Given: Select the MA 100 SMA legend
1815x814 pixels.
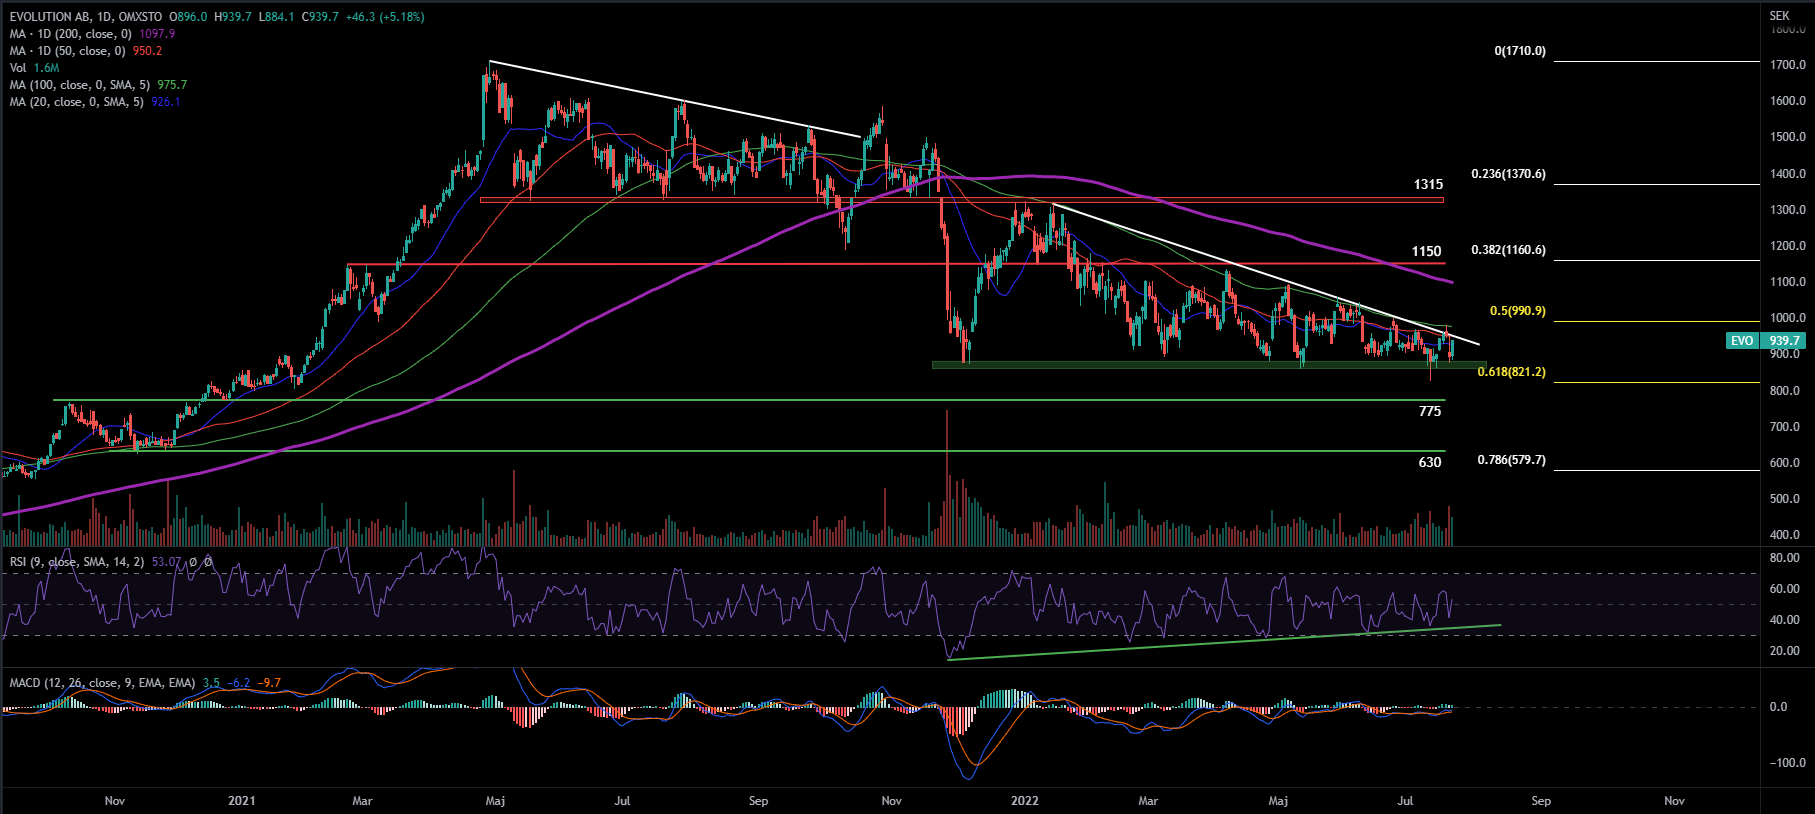Looking at the screenshot, I should point(80,85).
